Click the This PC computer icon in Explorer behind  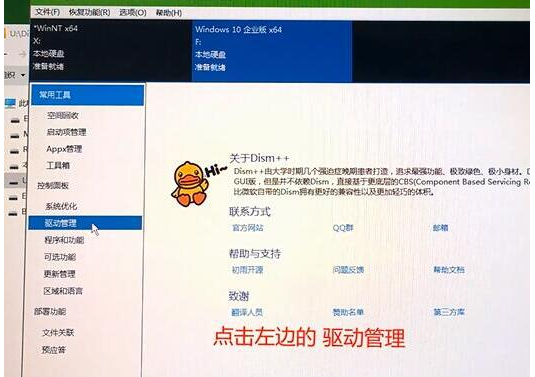click(x=10, y=103)
